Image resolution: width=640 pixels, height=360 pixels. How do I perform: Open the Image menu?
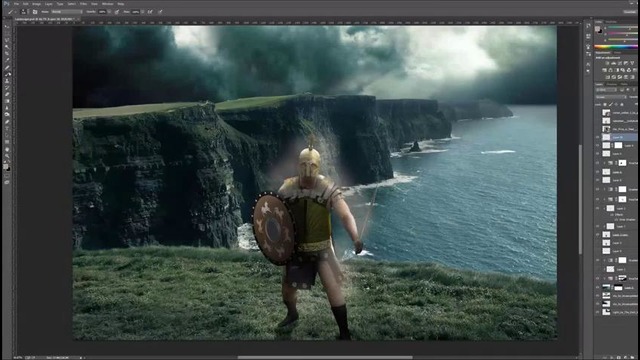point(36,4)
